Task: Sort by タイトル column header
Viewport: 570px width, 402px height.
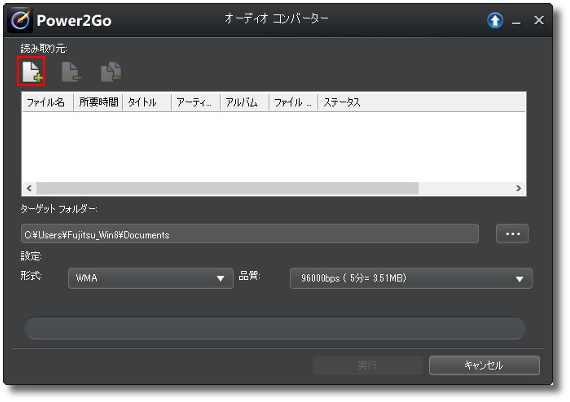Action: click(x=147, y=102)
